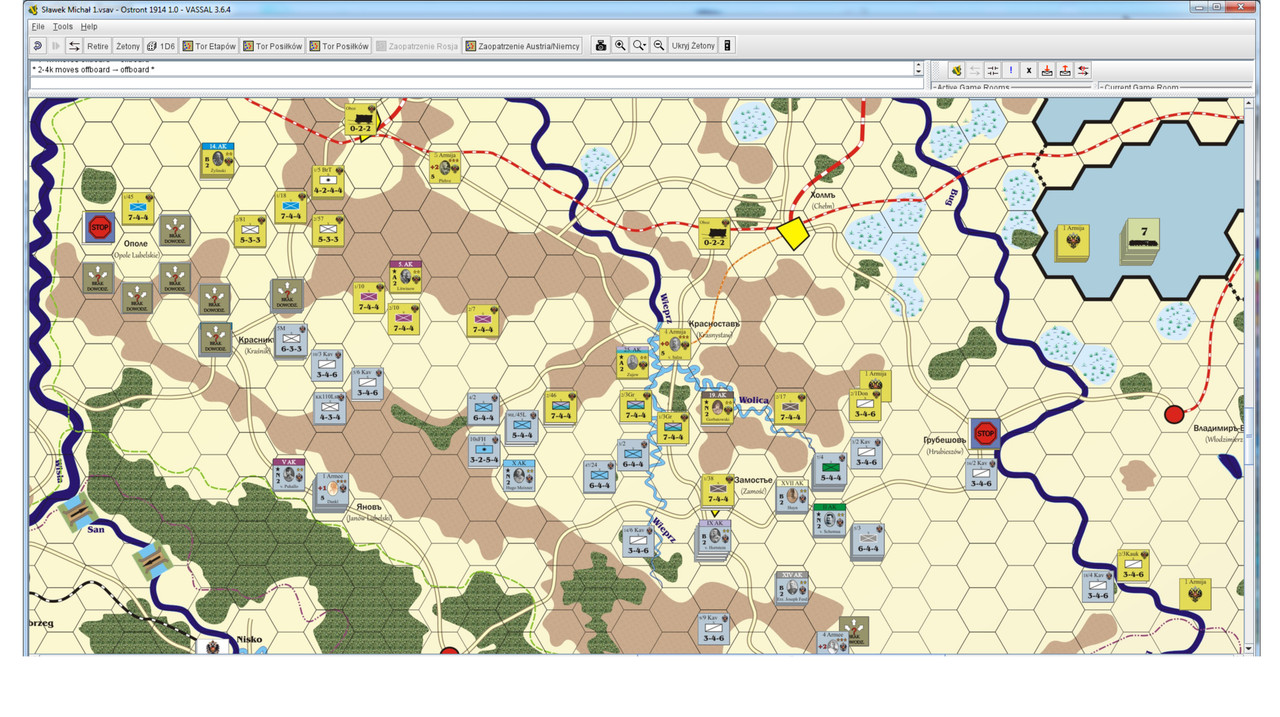The width and height of the screenshot is (1280, 717).
Task: Roll the 1D6 dice button
Action: [161, 46]
